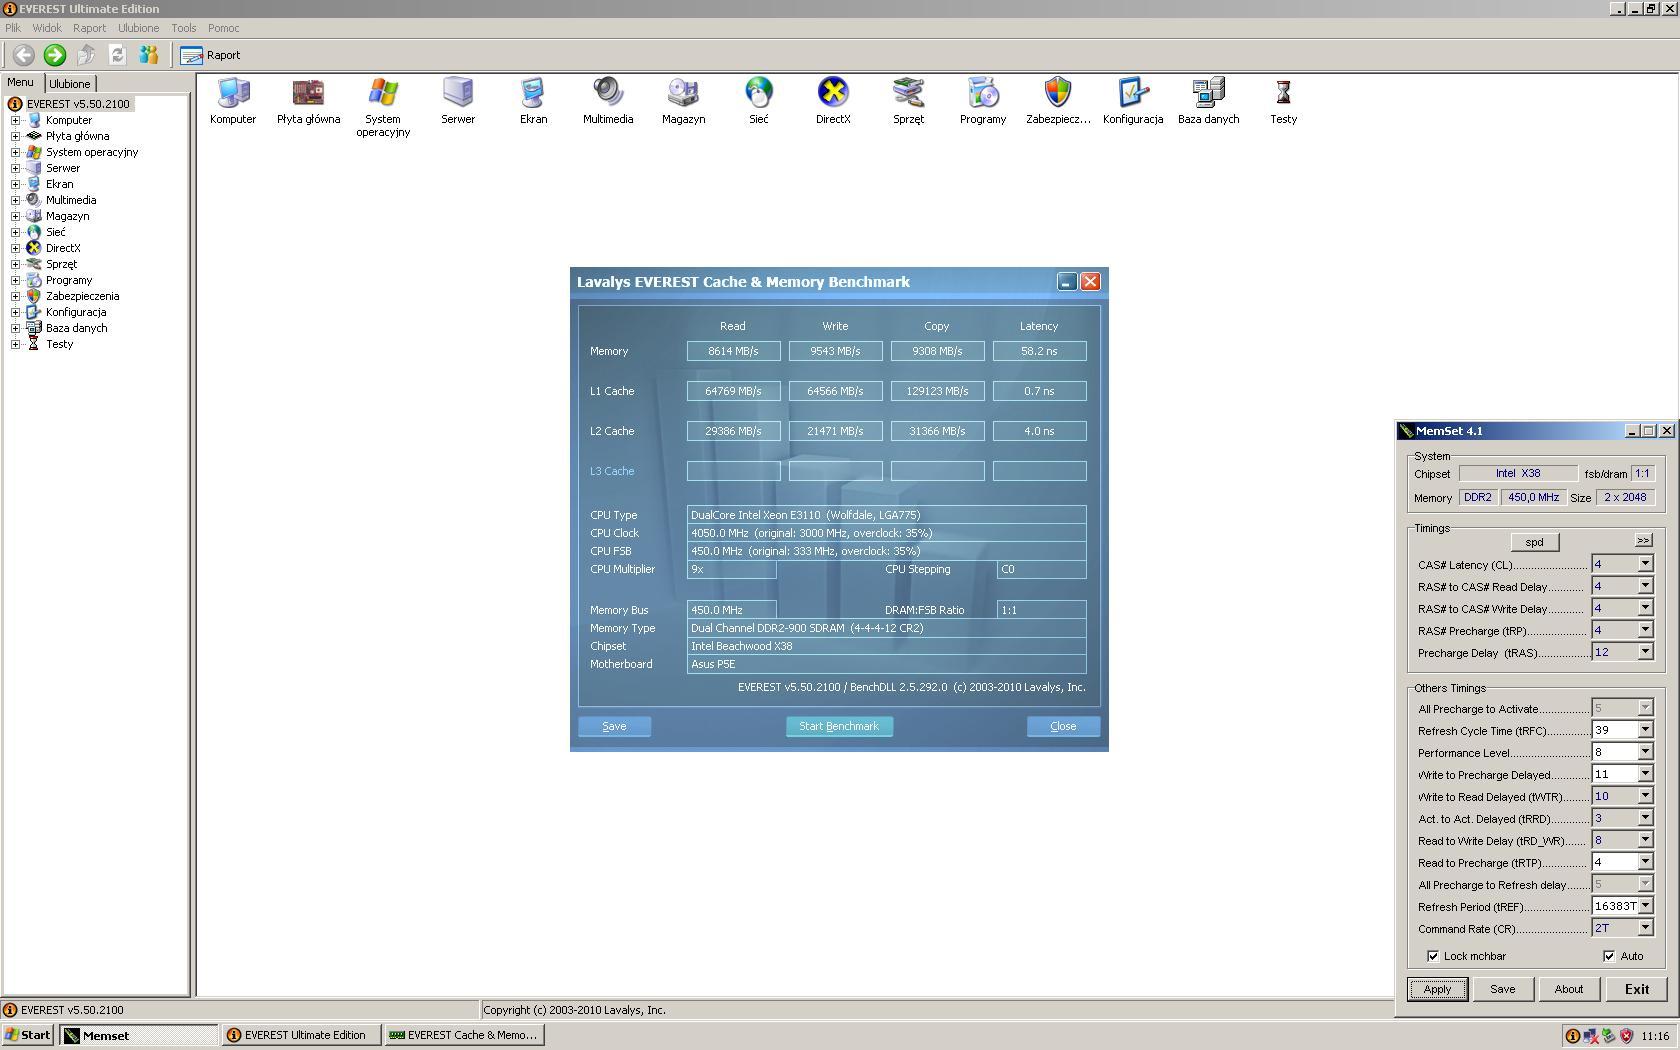Open the Raport menu
This screenshot has height=1050, width=1680.
coord(89,28)
